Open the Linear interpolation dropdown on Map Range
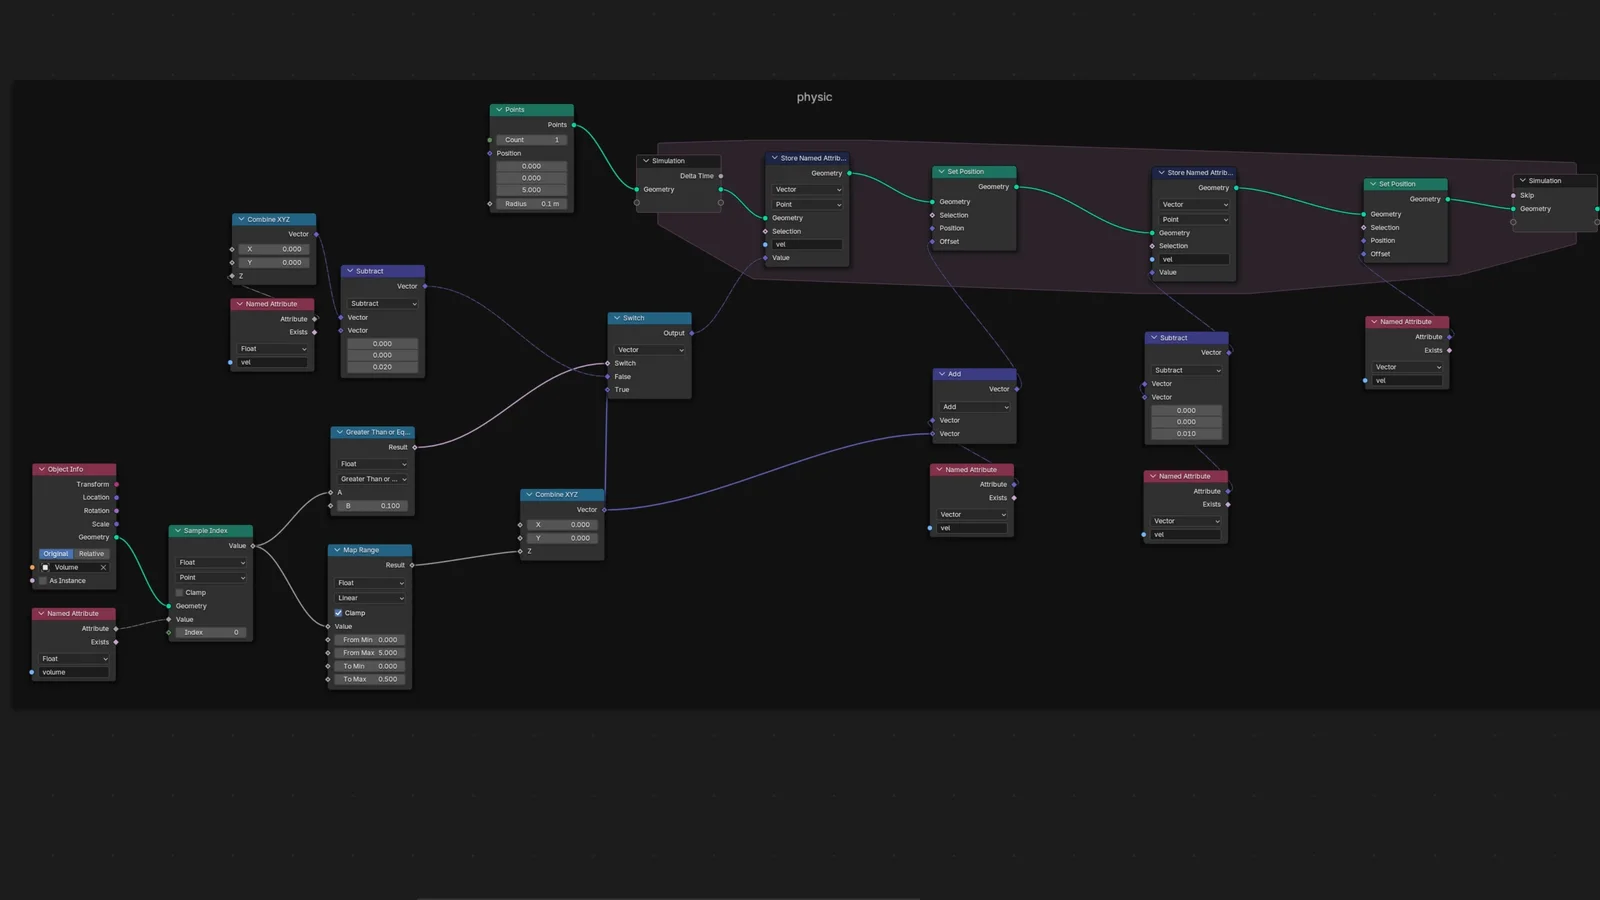The image size is (1600, 900). tap(369, 598)
